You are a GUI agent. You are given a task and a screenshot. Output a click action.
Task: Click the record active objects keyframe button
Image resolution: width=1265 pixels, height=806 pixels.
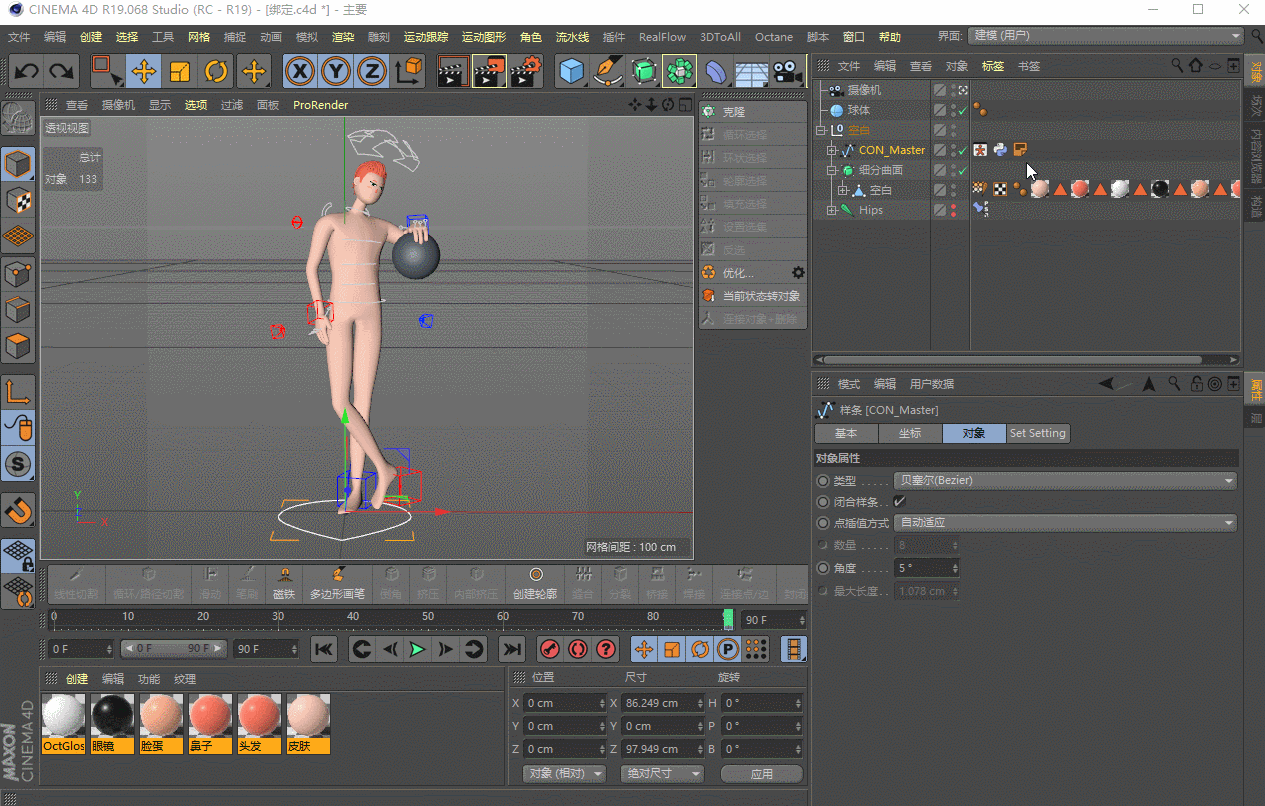(x=549, y=649)
